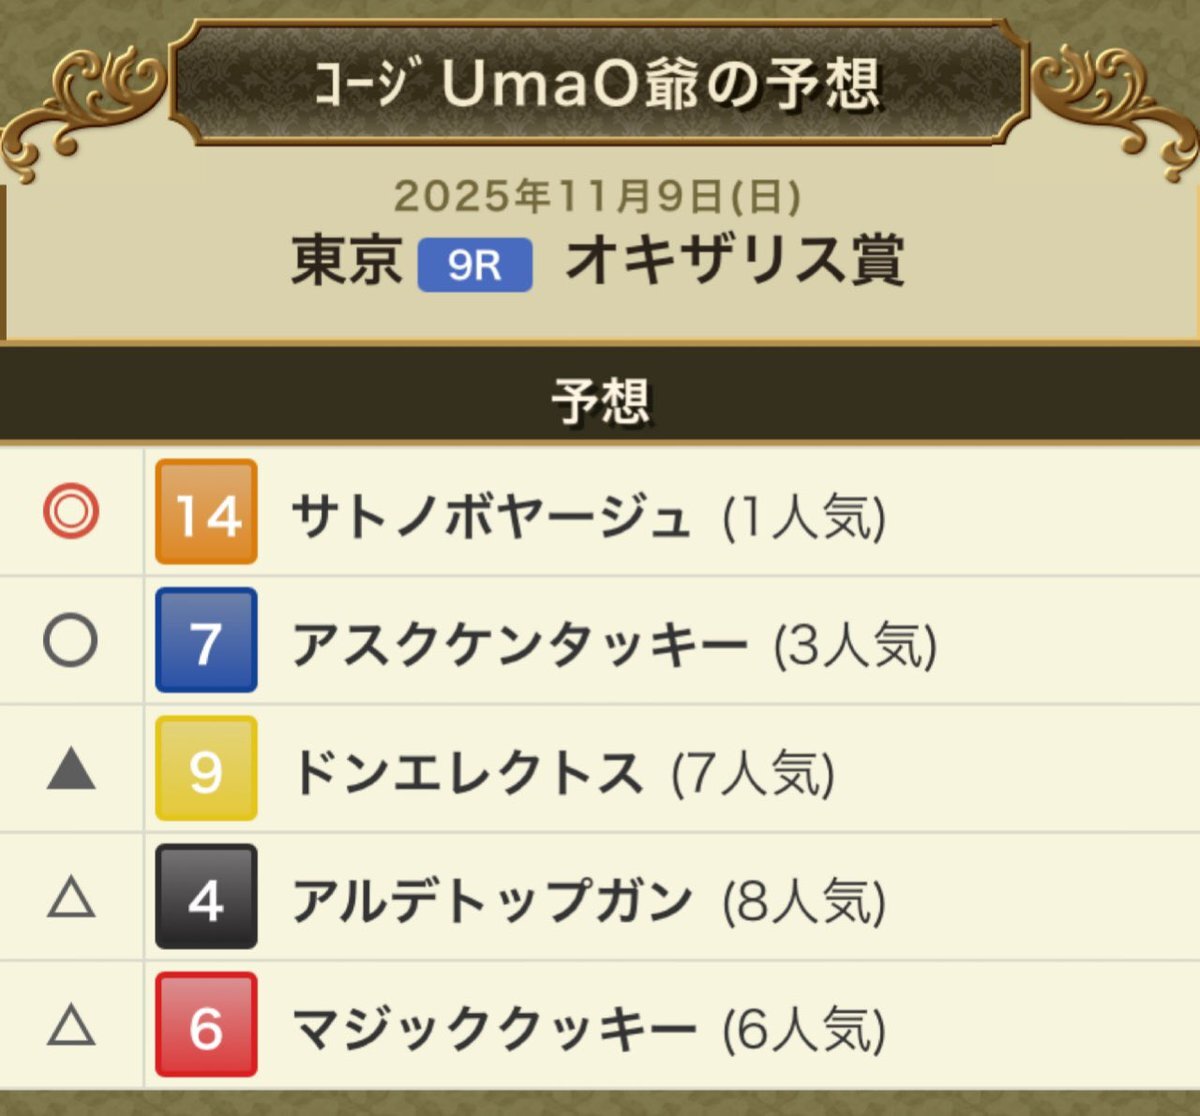Open horse アルデトップガン entry
The image size is (1200, 1116).
(x=491, y=901)
